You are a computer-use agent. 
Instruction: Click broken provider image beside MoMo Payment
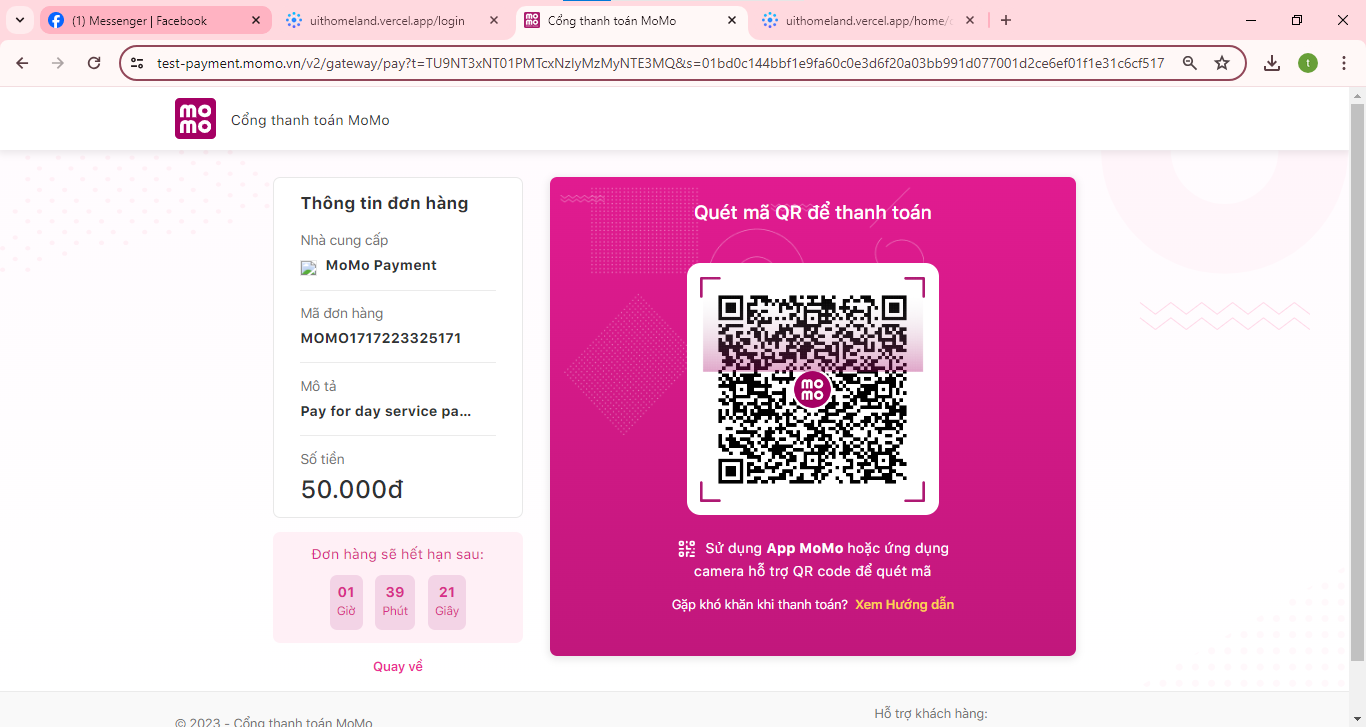(309, 268)
